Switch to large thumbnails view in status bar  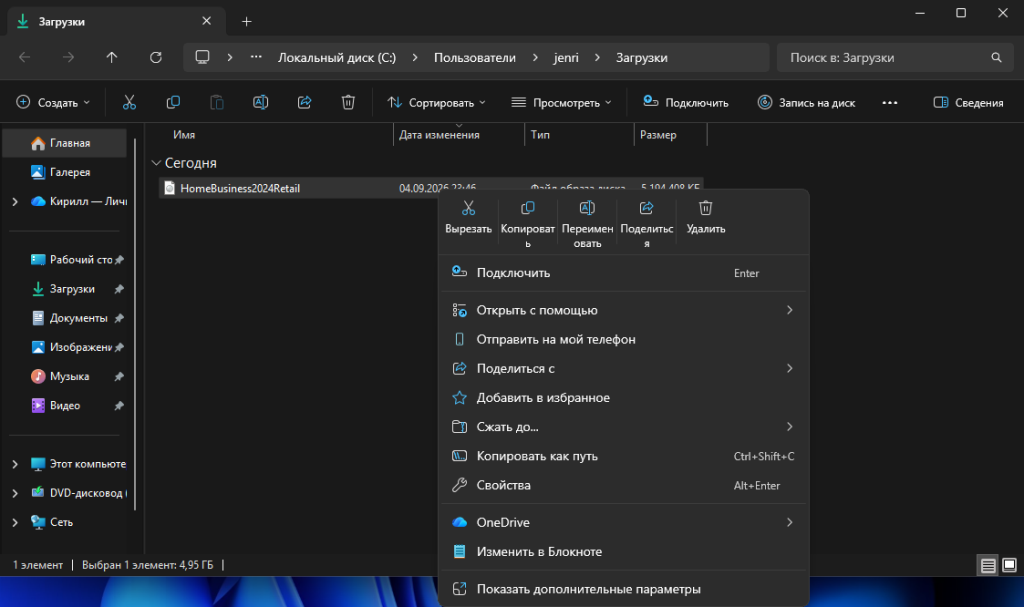(x=1010, y=565)
